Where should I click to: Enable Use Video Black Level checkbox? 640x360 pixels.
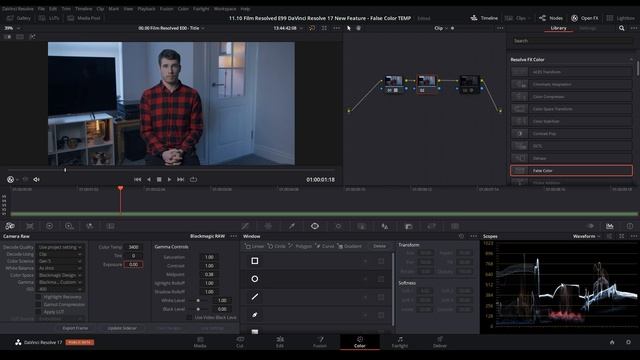click(x=189, y=317)
